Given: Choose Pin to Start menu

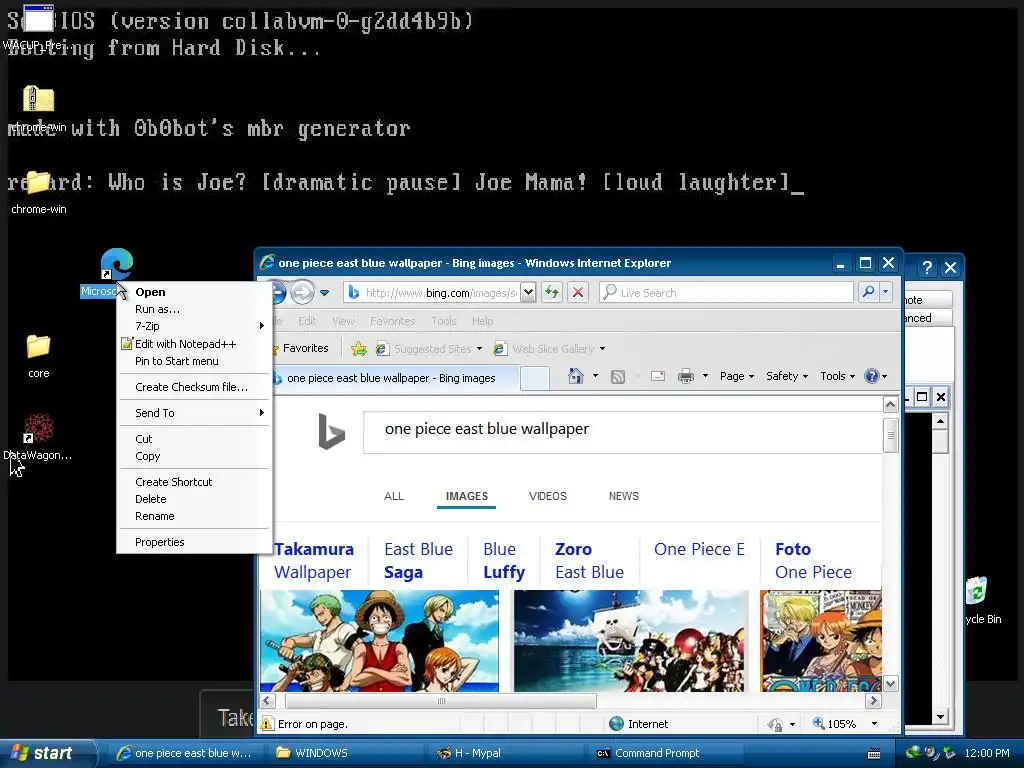Looking at the screenshot, I should point(193,361).
